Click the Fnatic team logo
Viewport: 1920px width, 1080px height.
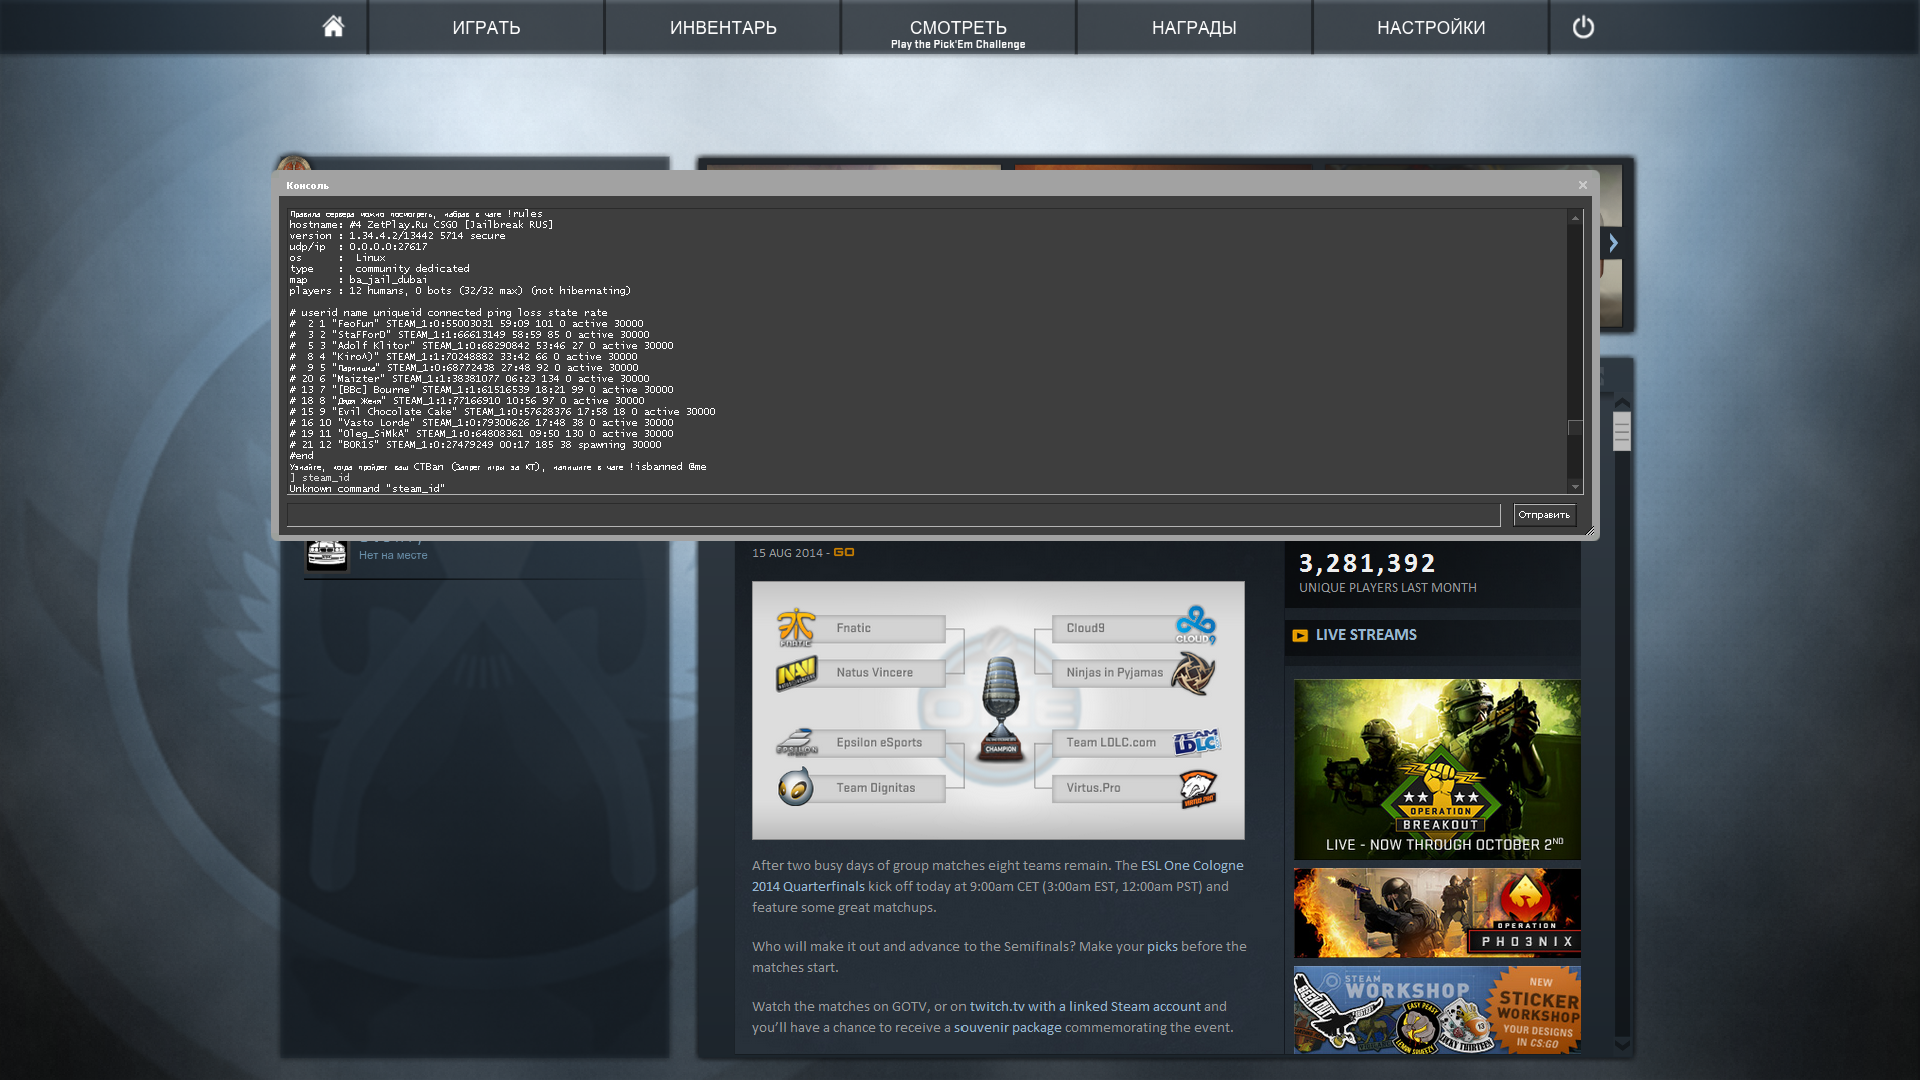coord(796,627)
